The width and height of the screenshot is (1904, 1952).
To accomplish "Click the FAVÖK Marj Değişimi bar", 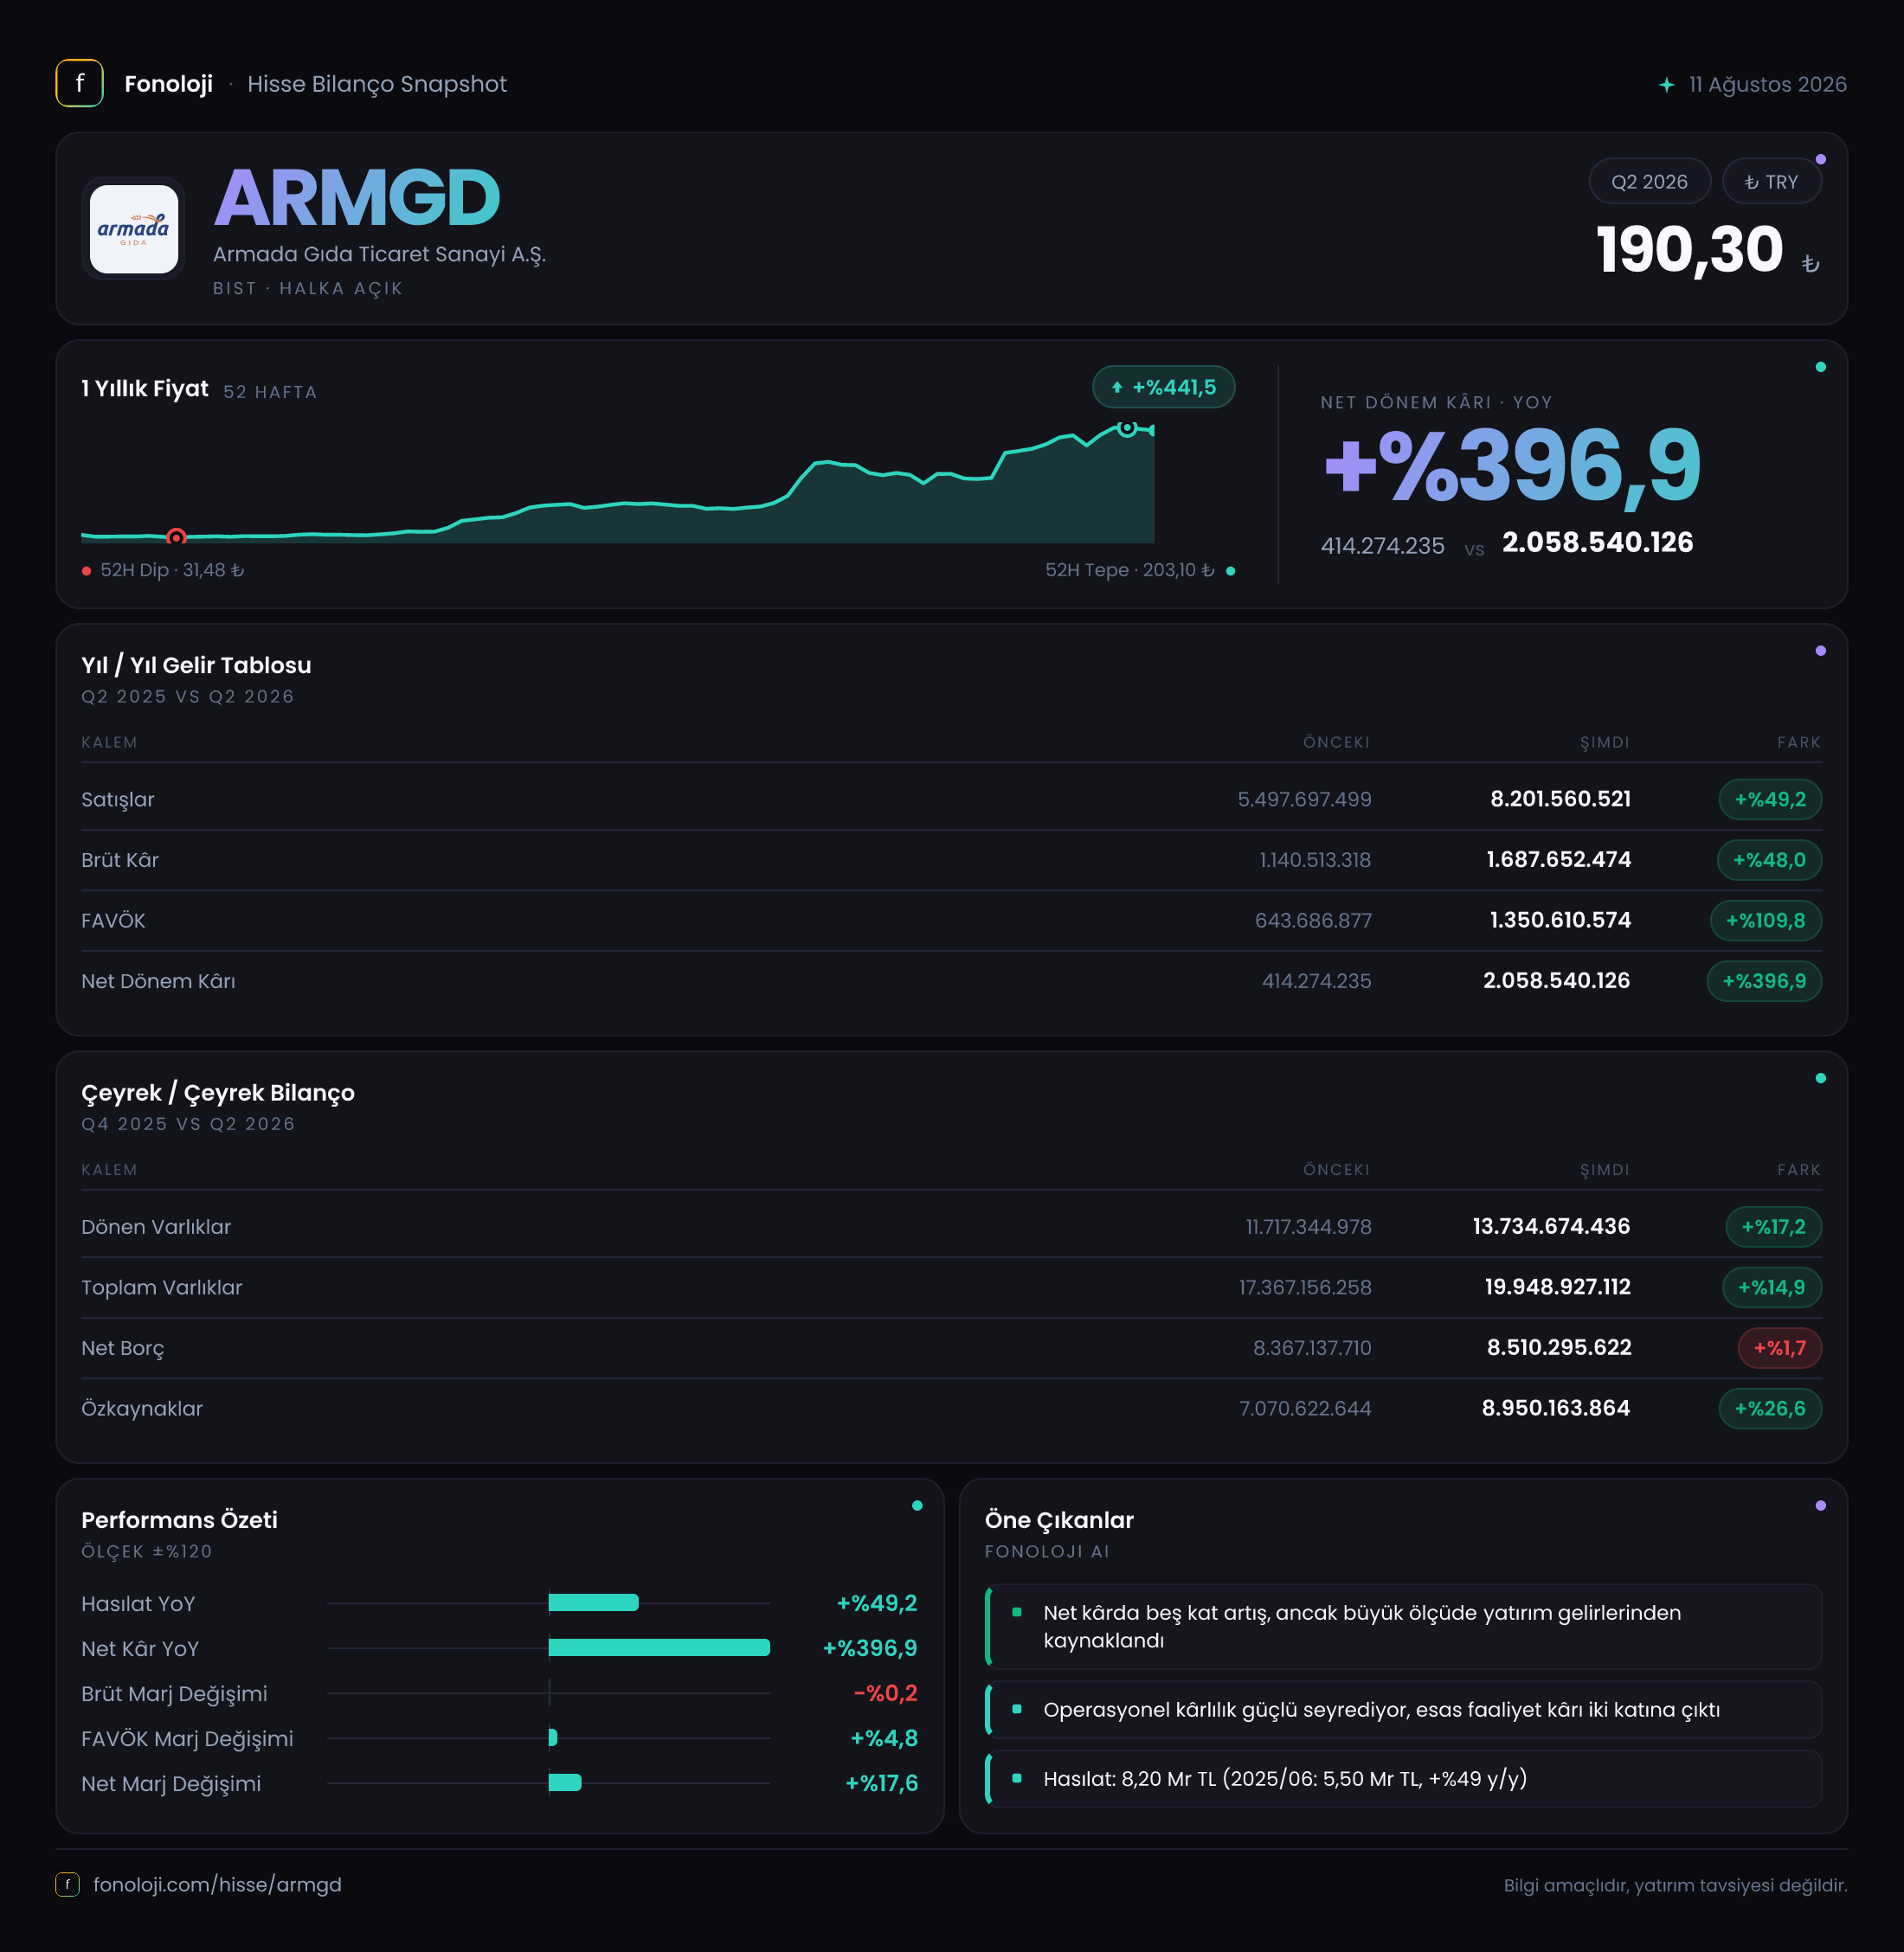I will [553, 1738].
